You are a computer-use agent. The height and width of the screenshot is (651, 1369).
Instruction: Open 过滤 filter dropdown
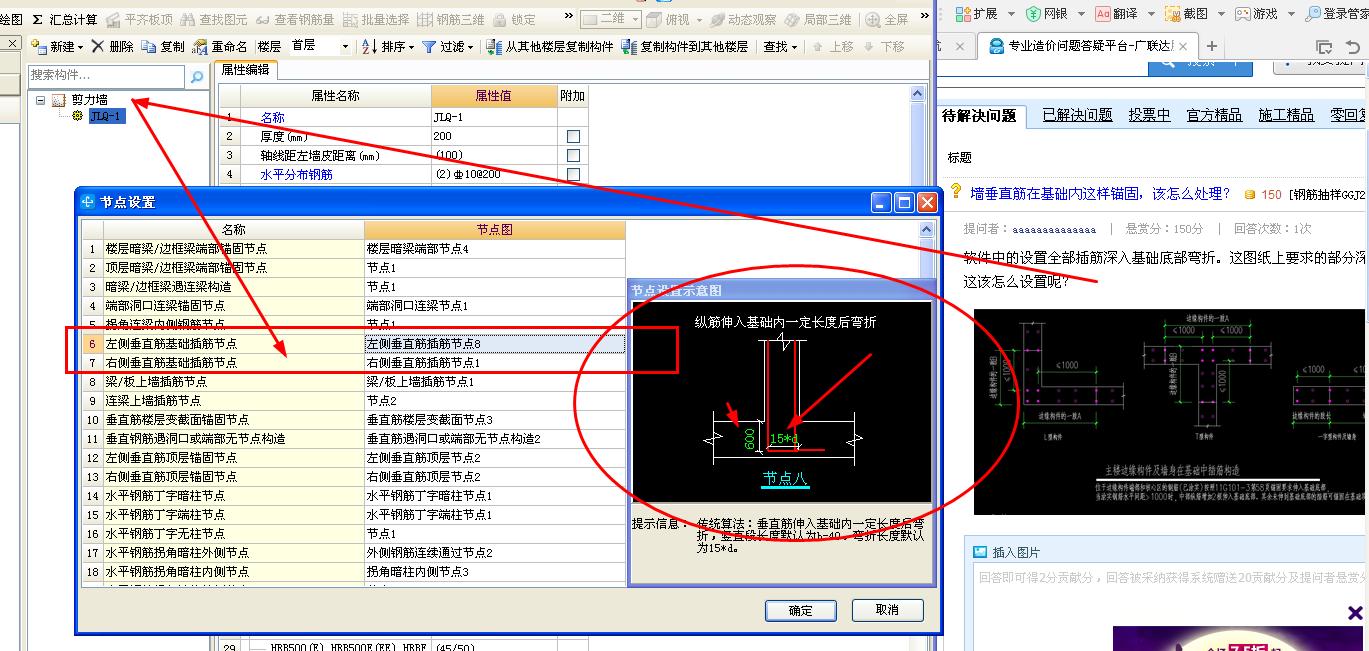[x=448, y=46]
